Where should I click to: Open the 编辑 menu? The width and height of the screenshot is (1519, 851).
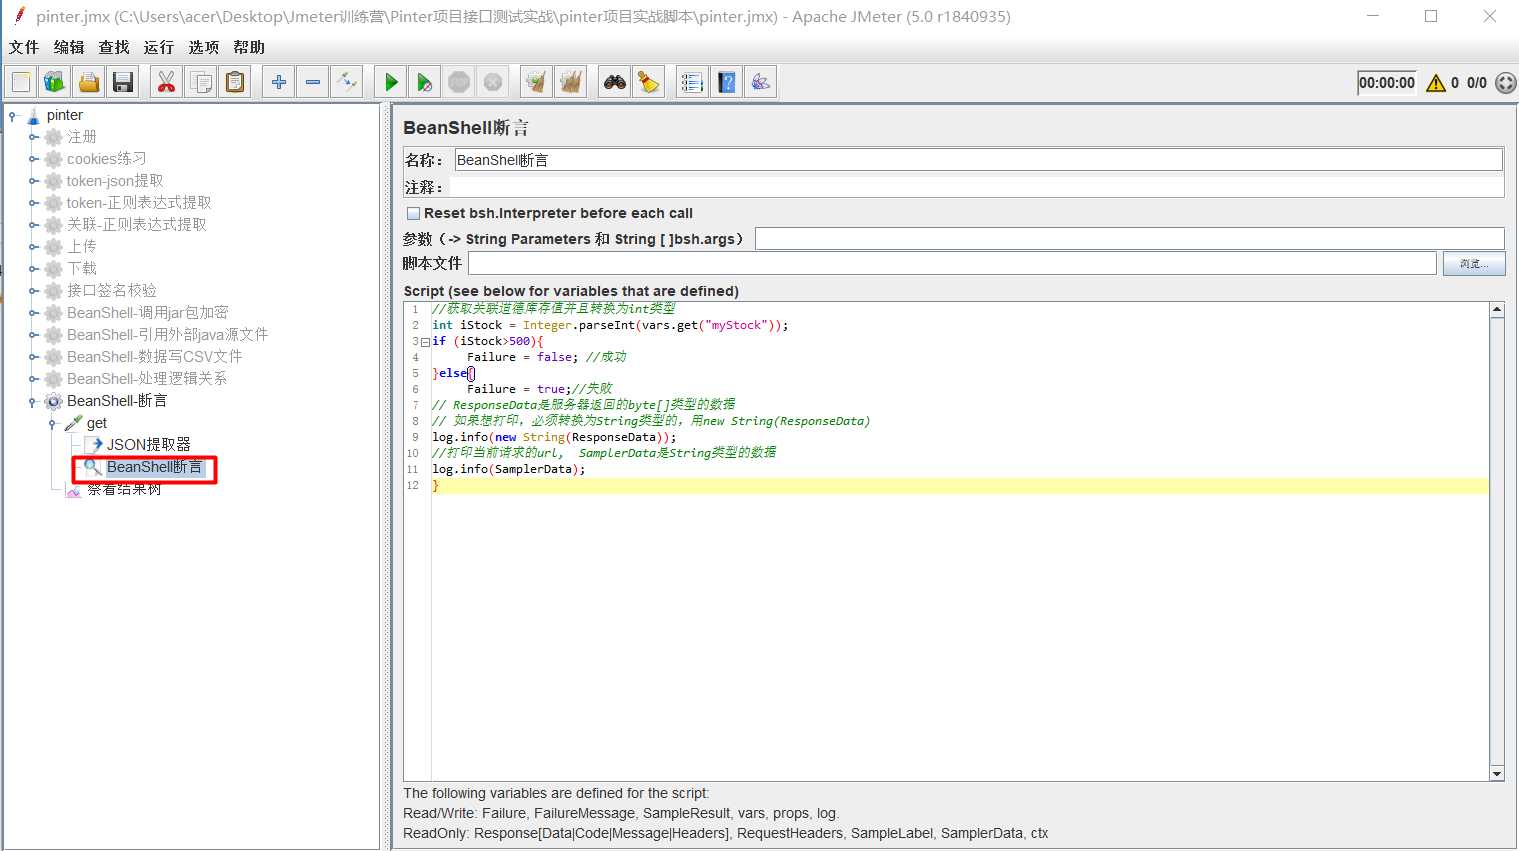point(69,47)
